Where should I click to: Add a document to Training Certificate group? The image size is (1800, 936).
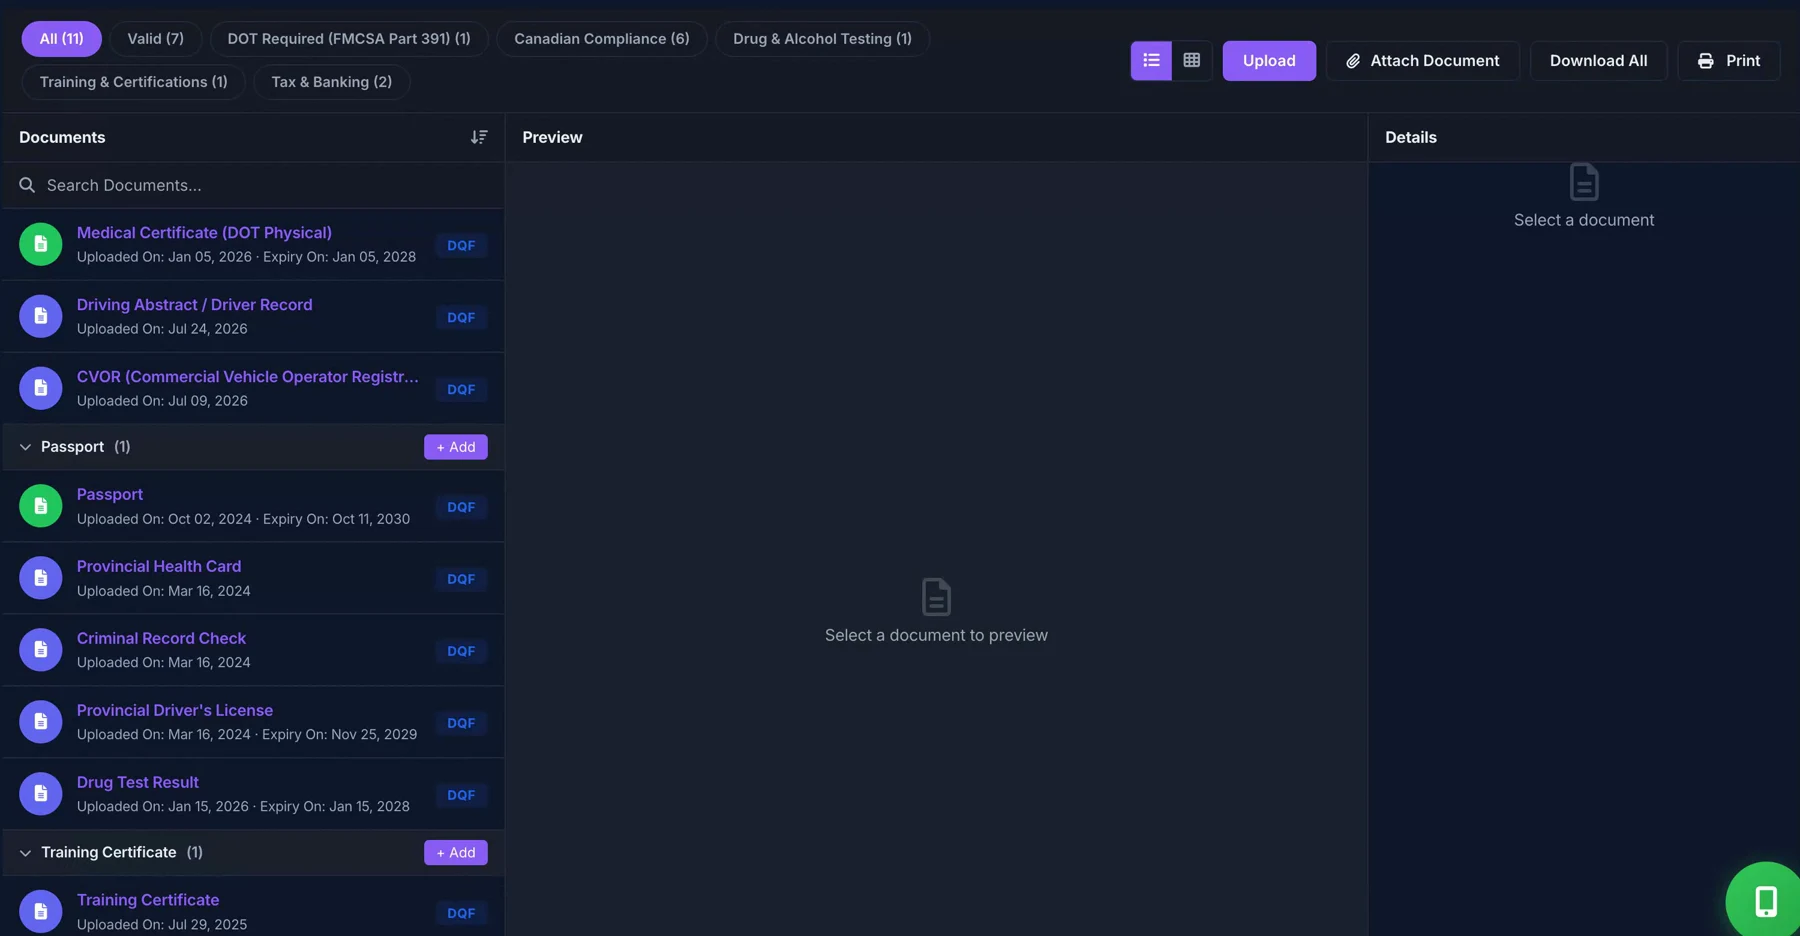click(456, 853)
